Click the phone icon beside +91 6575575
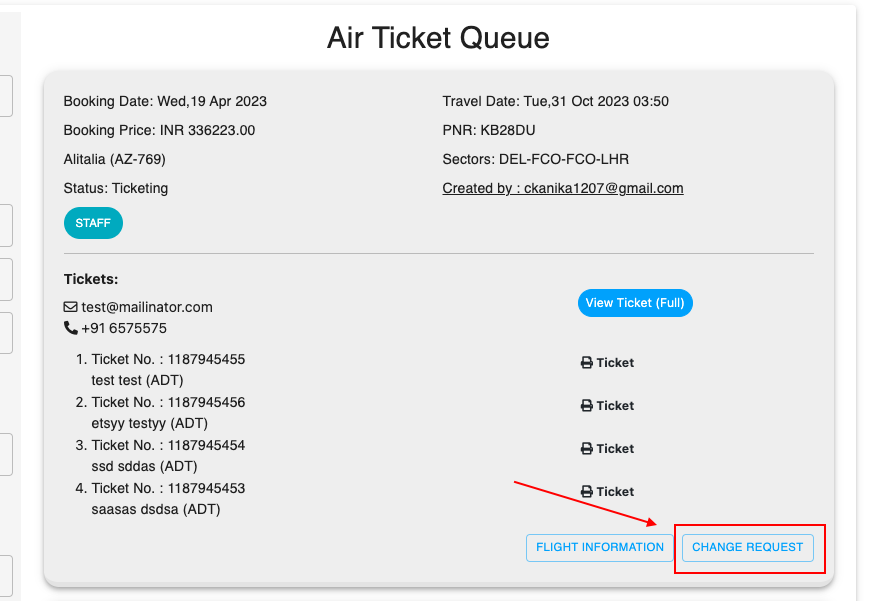This screenshot has height=601, width=874. coord(71,328)
